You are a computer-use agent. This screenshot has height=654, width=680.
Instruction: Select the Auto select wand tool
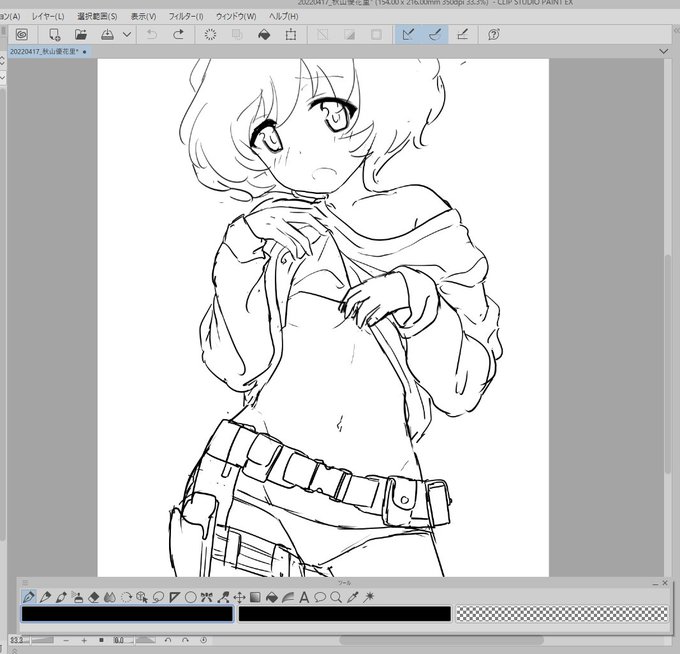click(x=369, y=597)
